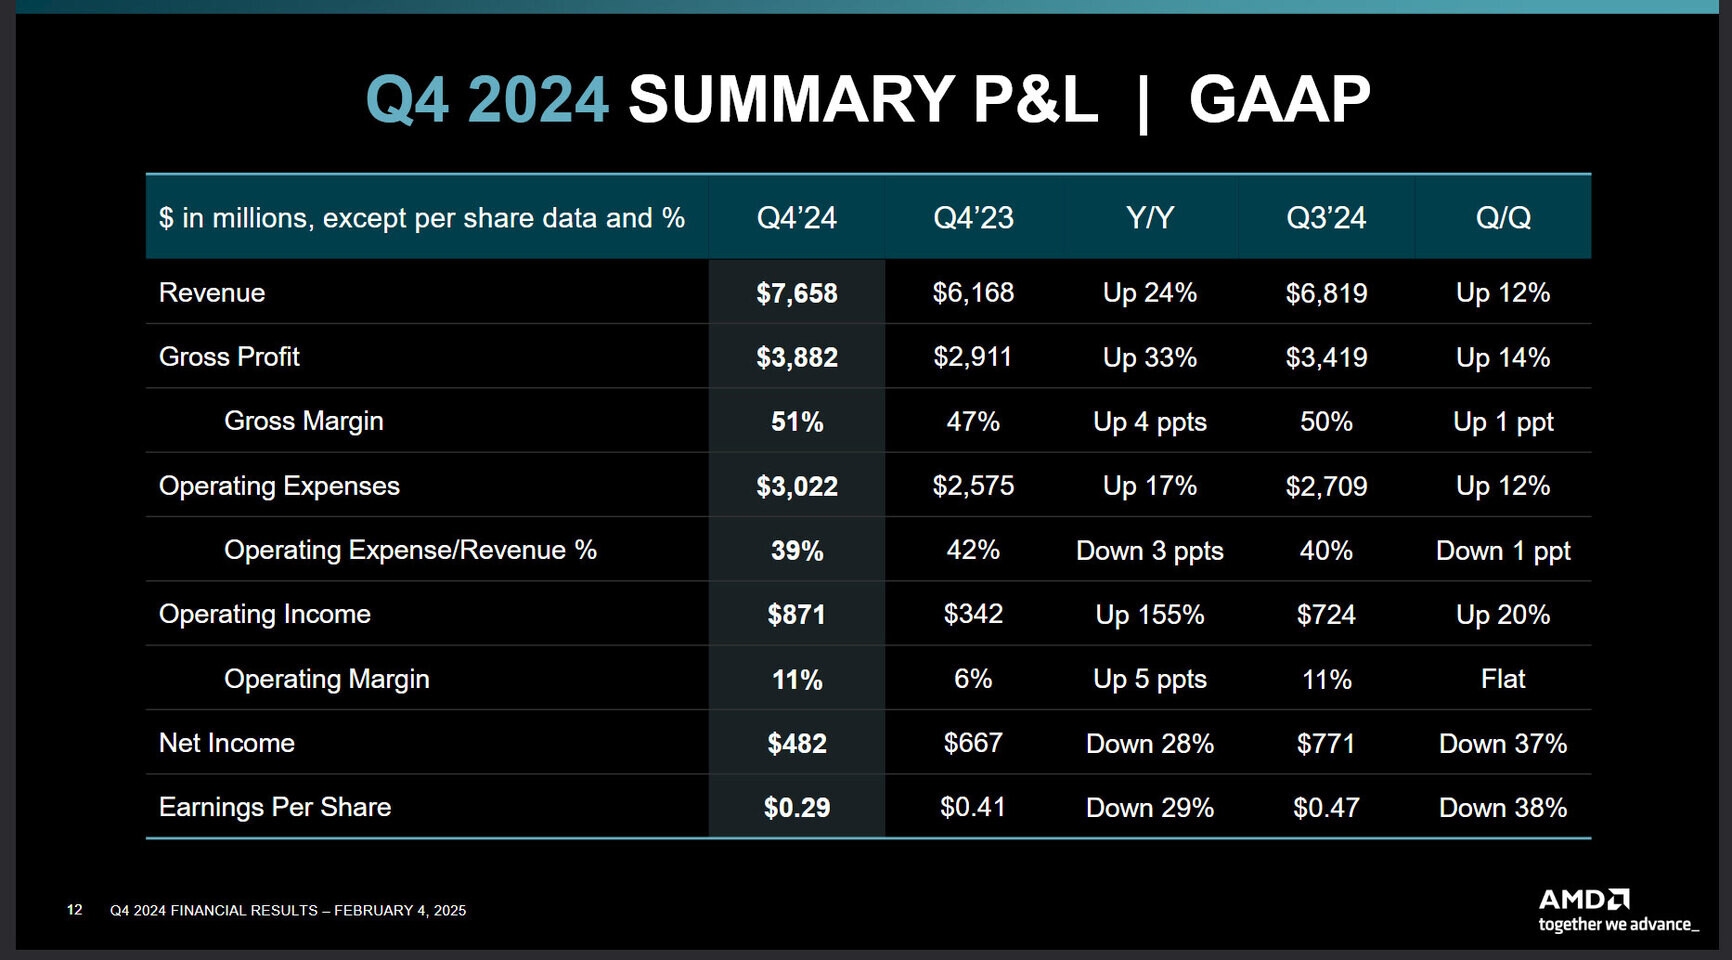The image size is (1732, 960).
Task: Select the Y/Y column header
Action: (1150, 218)
